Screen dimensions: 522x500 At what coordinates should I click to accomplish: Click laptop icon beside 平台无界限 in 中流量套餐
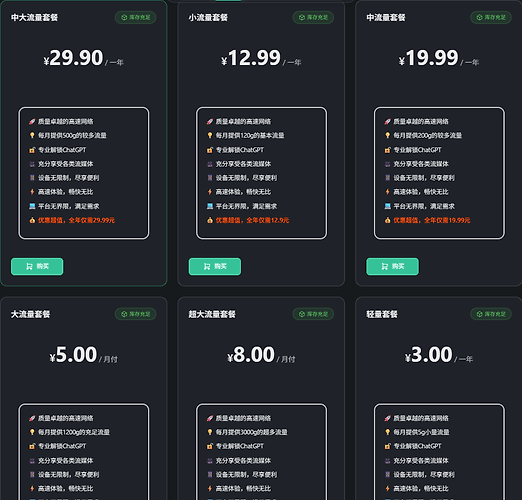click(387, 206)
